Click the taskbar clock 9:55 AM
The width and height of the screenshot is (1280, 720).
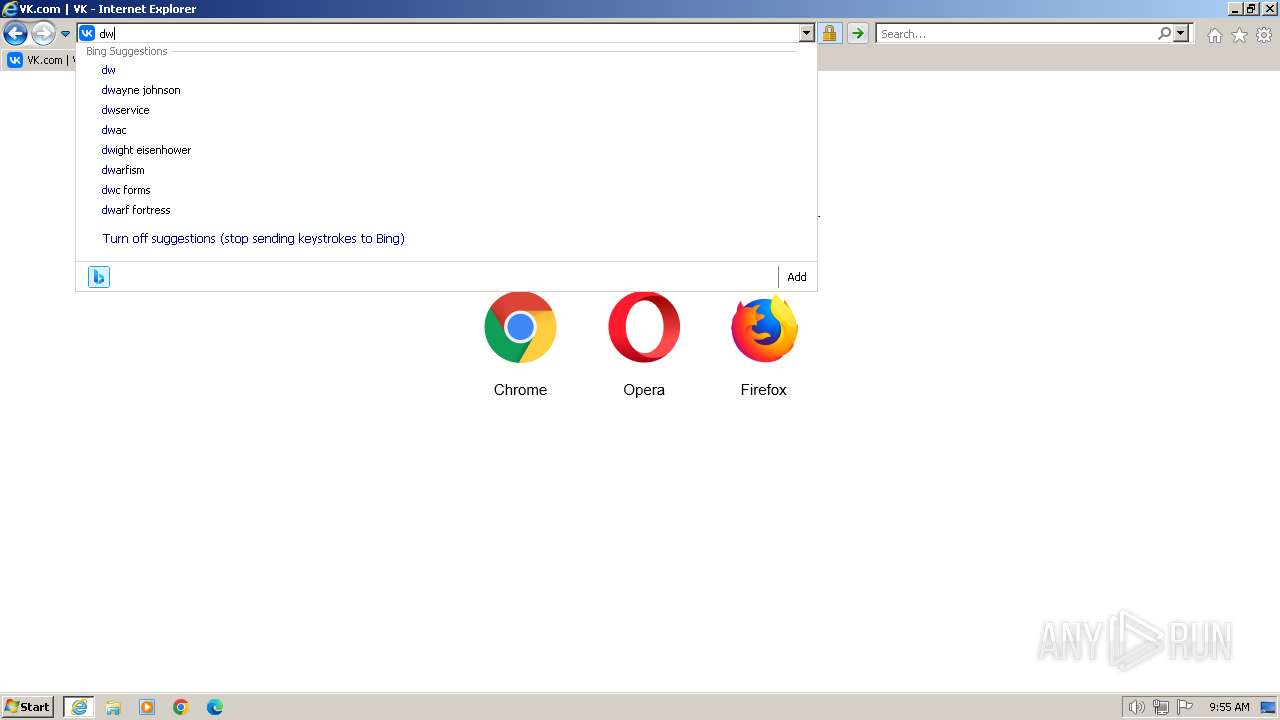click(1229, 707)
